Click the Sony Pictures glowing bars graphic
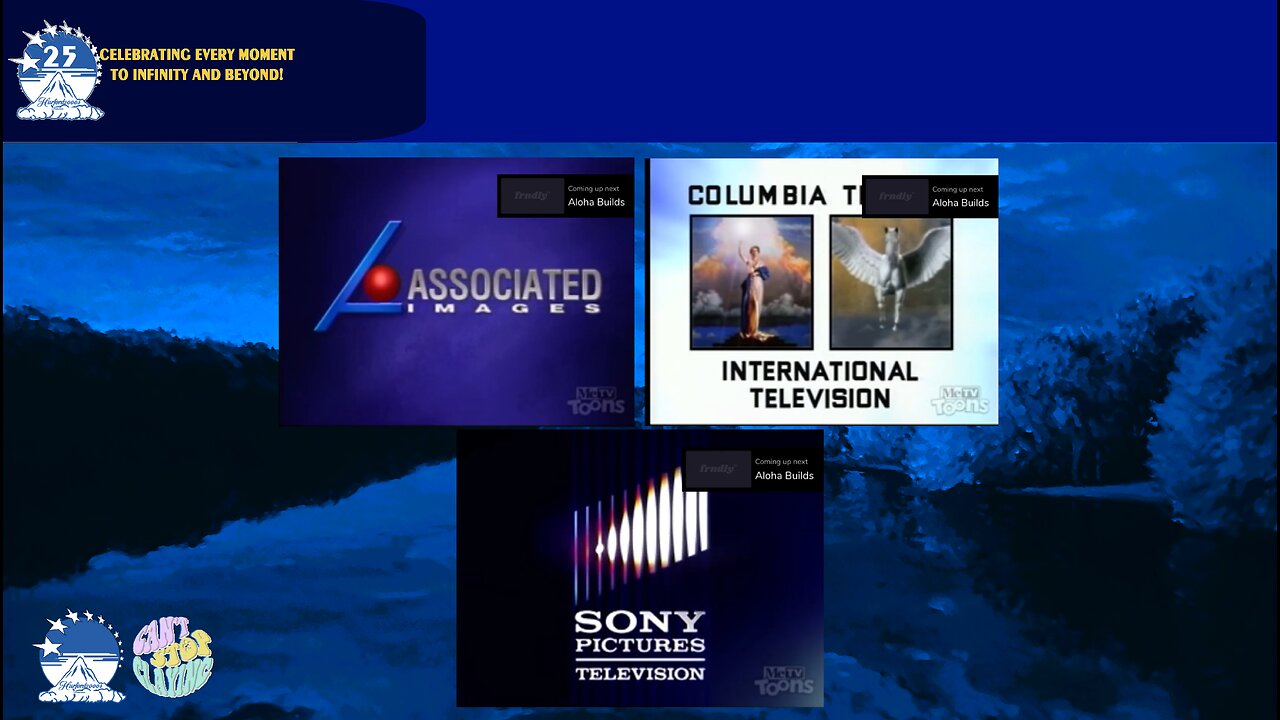1280x720 pixels. pos(640,534)
